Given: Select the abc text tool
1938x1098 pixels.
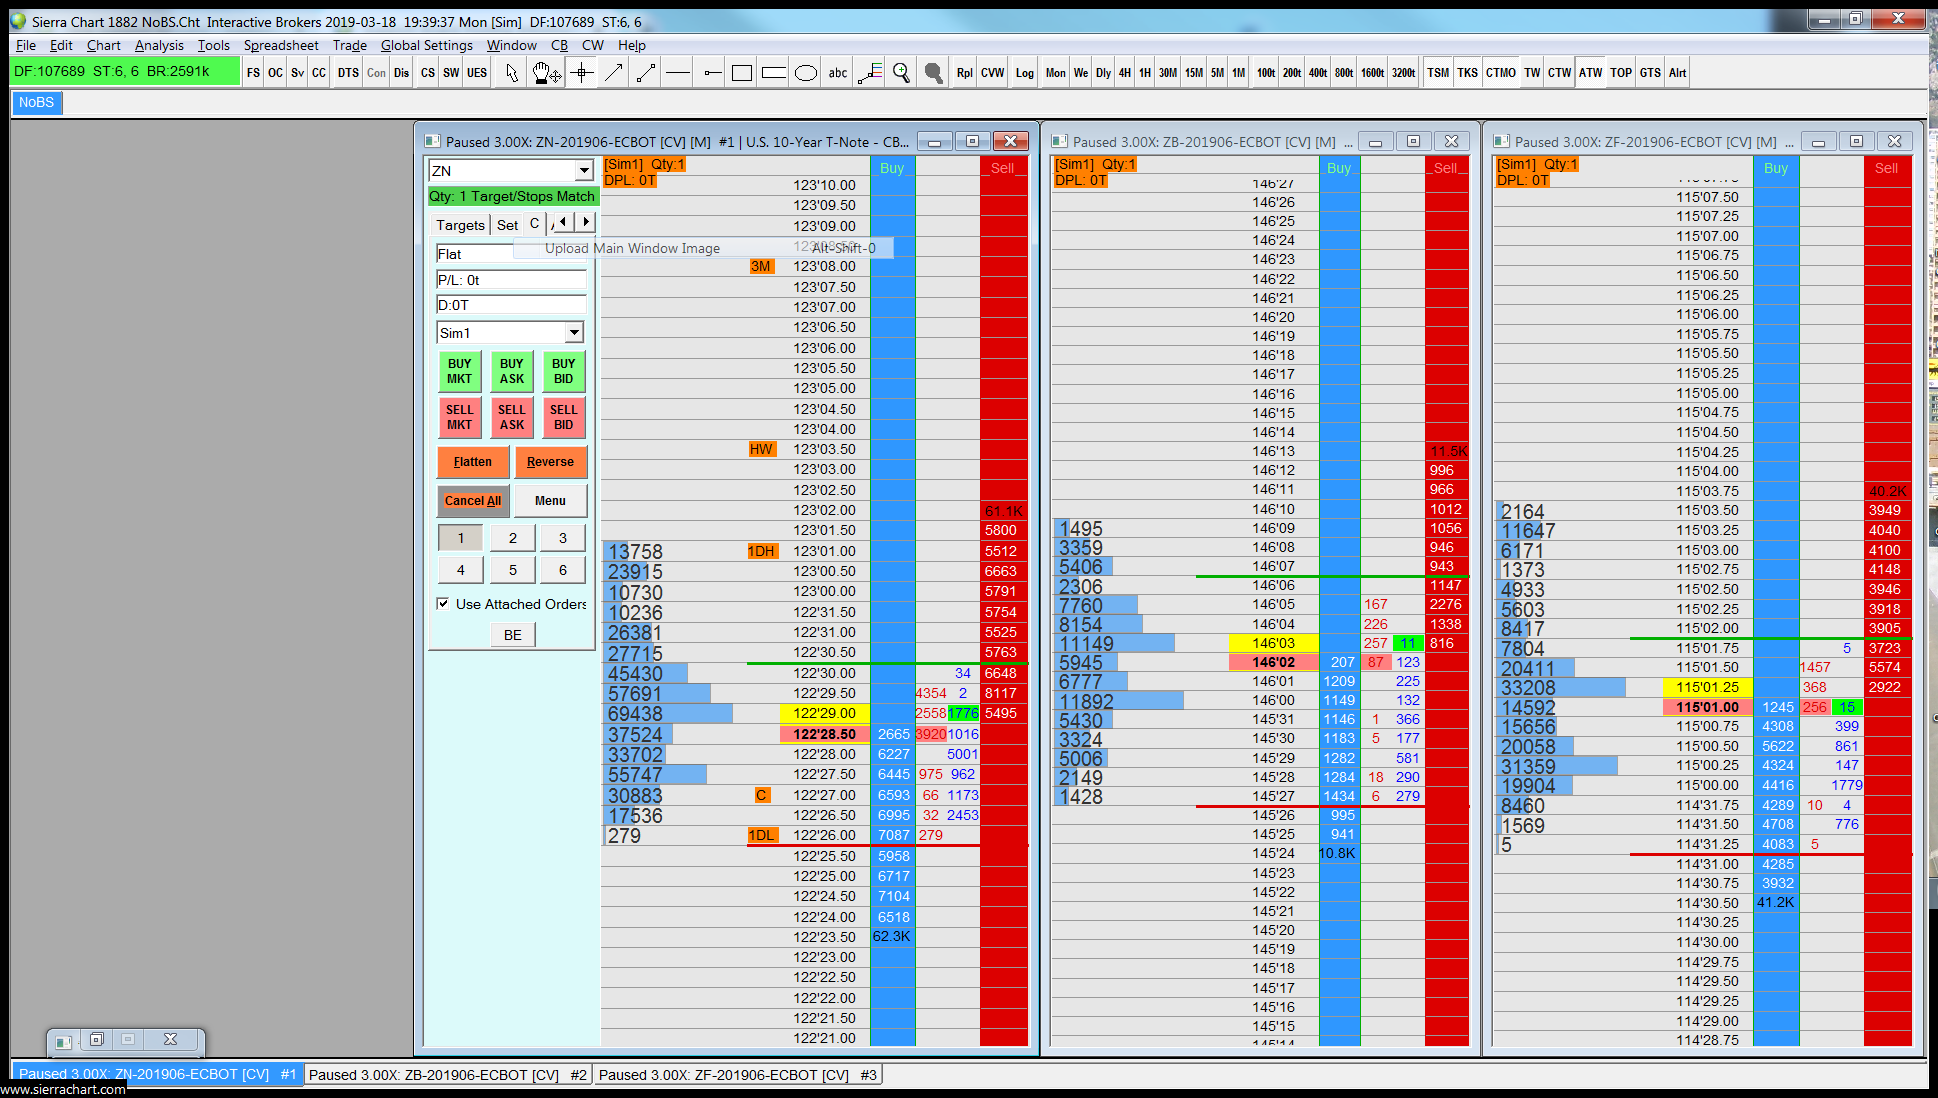Looking at the screenshot, I should click(838, 73).
